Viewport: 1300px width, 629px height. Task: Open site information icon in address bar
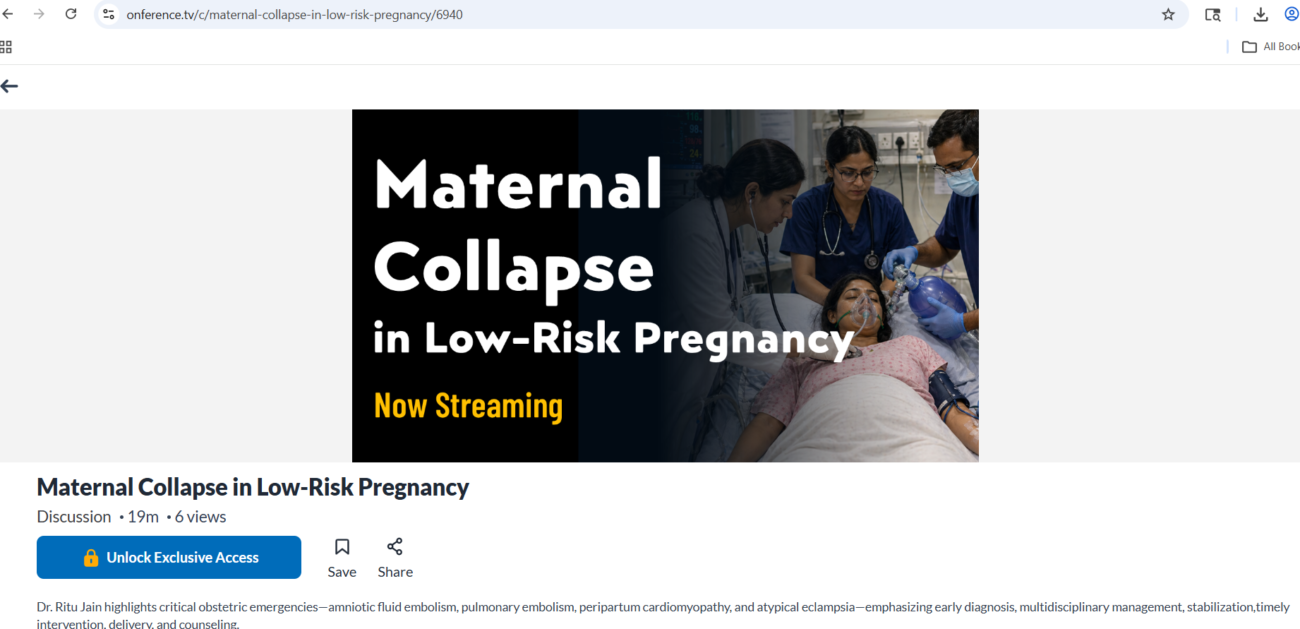pos(109,14)
